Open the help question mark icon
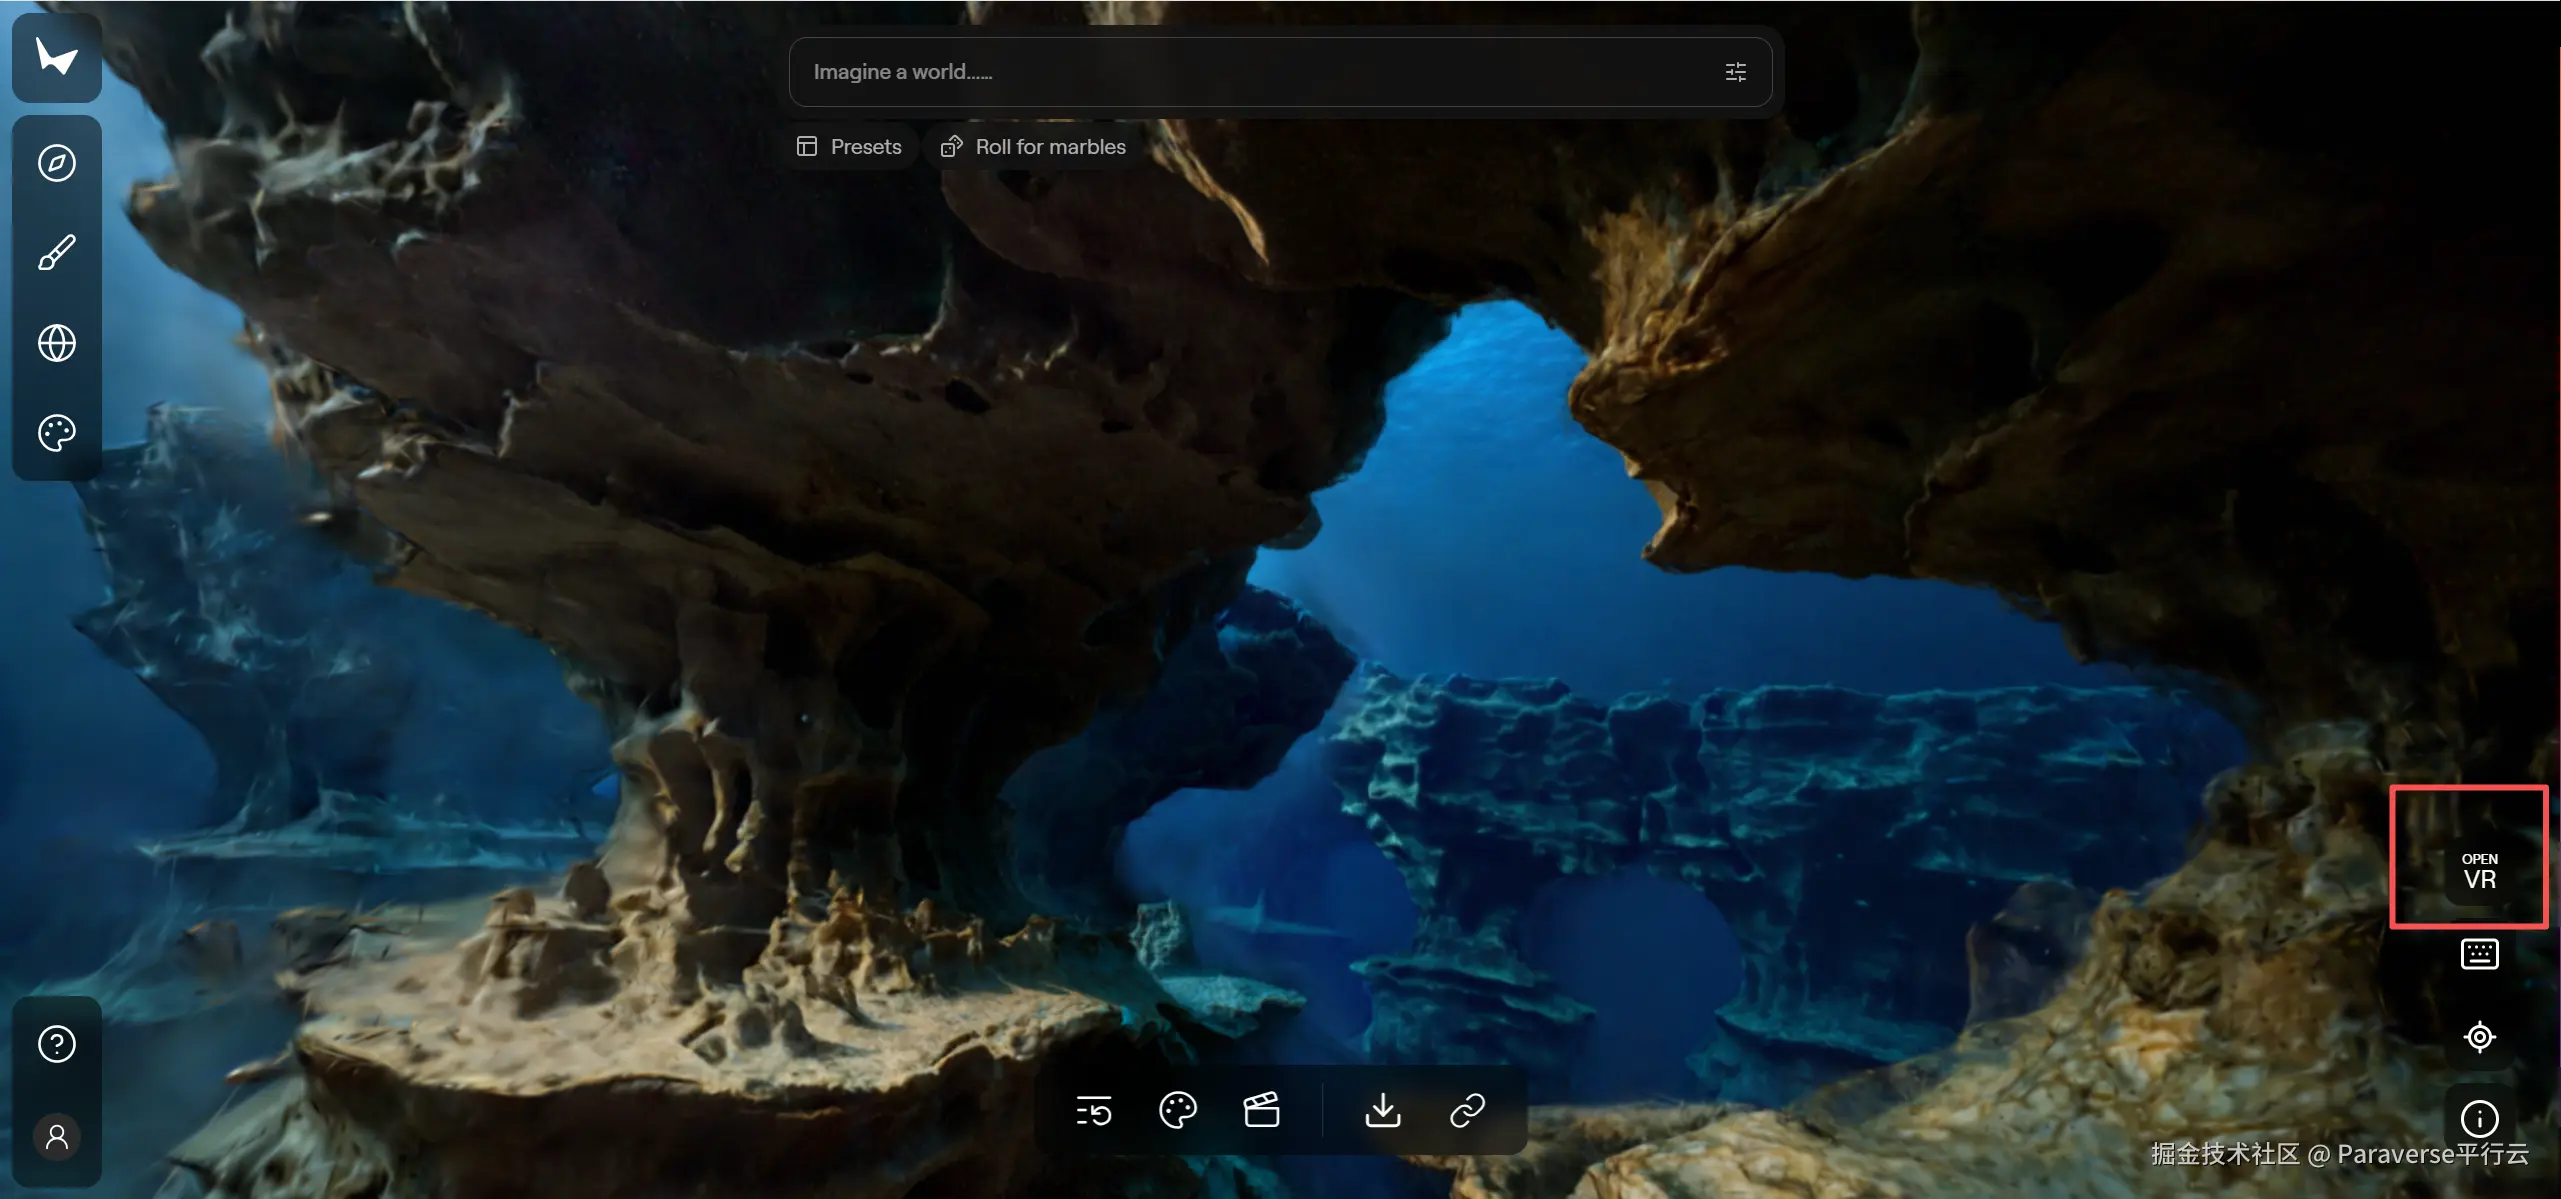Screen dimensions: 2561x1199 click(56, 1044)
